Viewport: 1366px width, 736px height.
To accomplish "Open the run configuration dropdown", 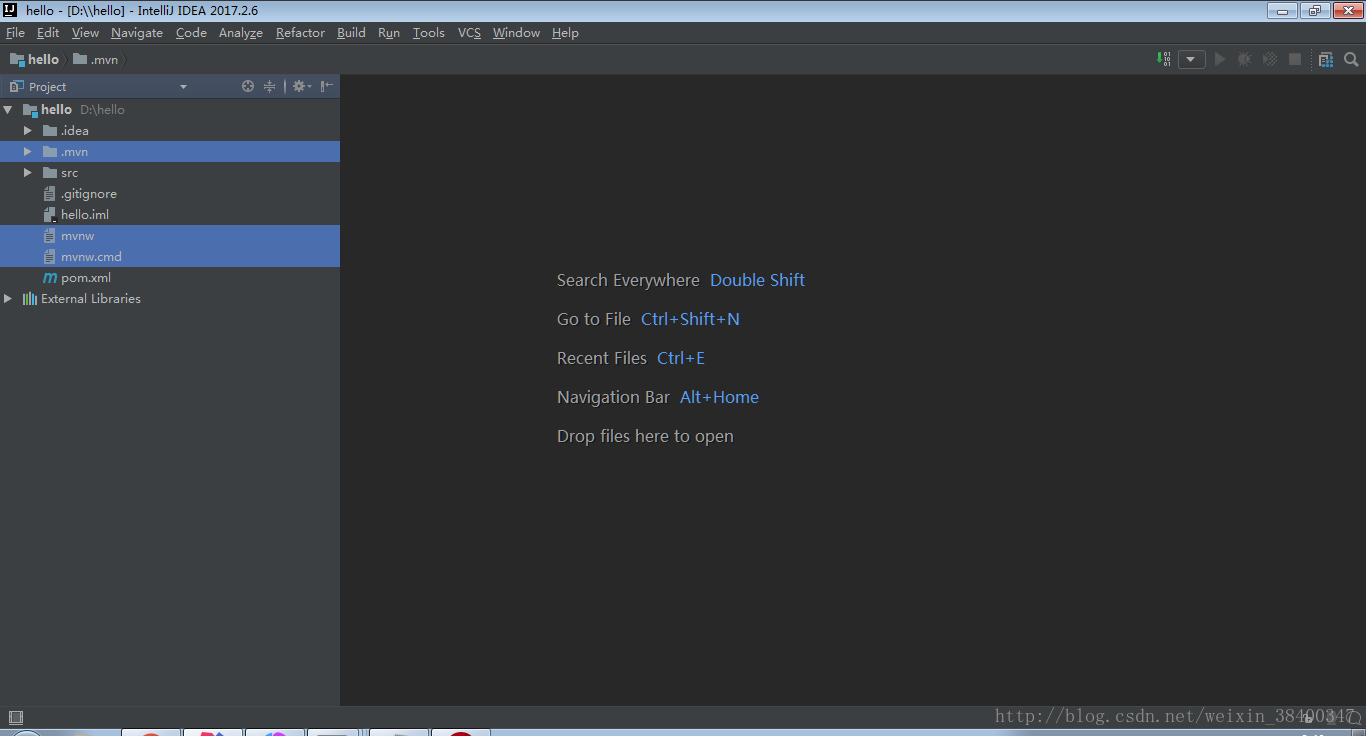I will [x=1191, y=59].
